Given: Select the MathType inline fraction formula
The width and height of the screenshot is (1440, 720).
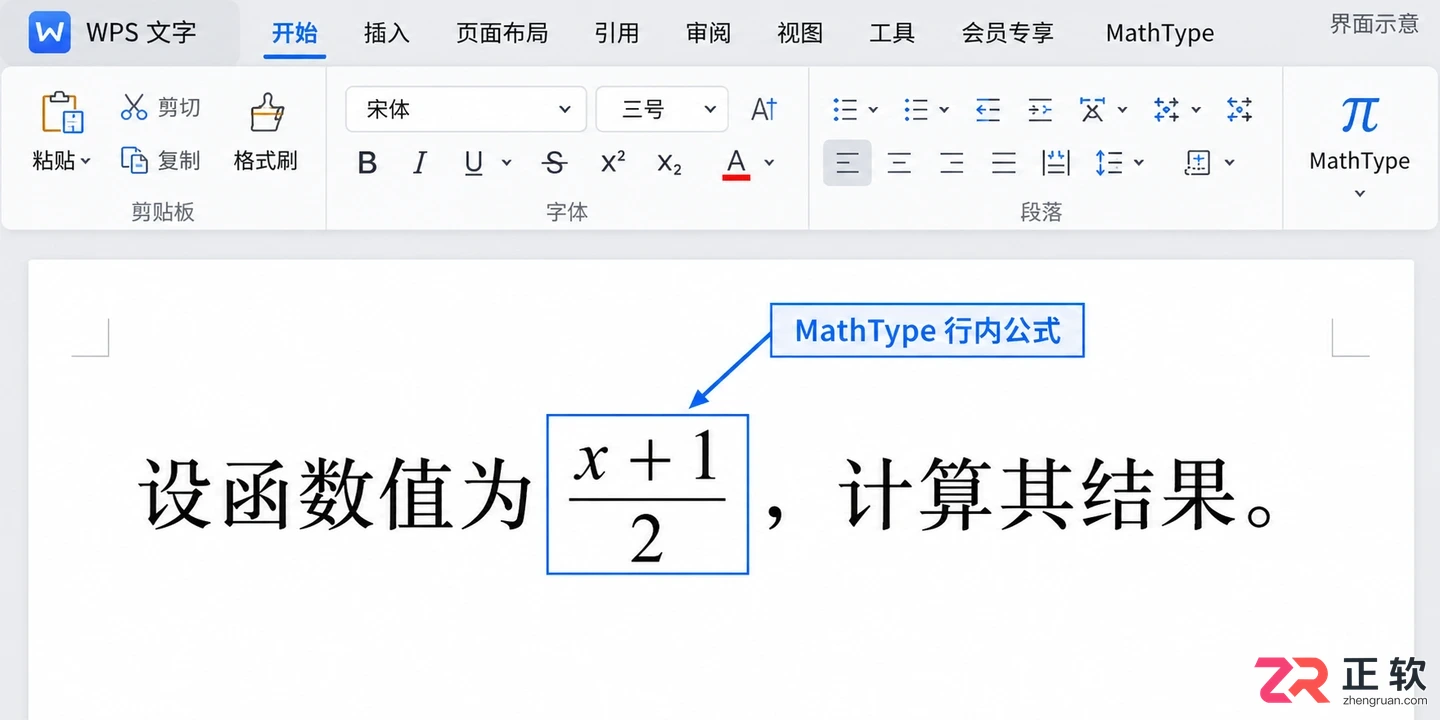Looking at the screenshot, I should pos(648,494).
